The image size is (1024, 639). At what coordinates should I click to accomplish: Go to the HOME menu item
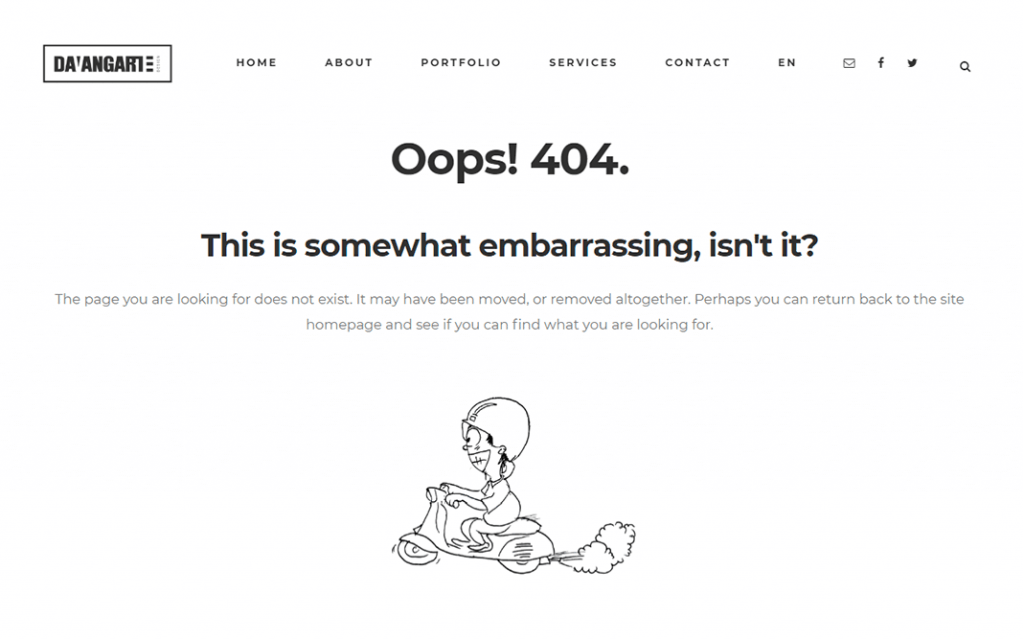(x=257, y=63)
